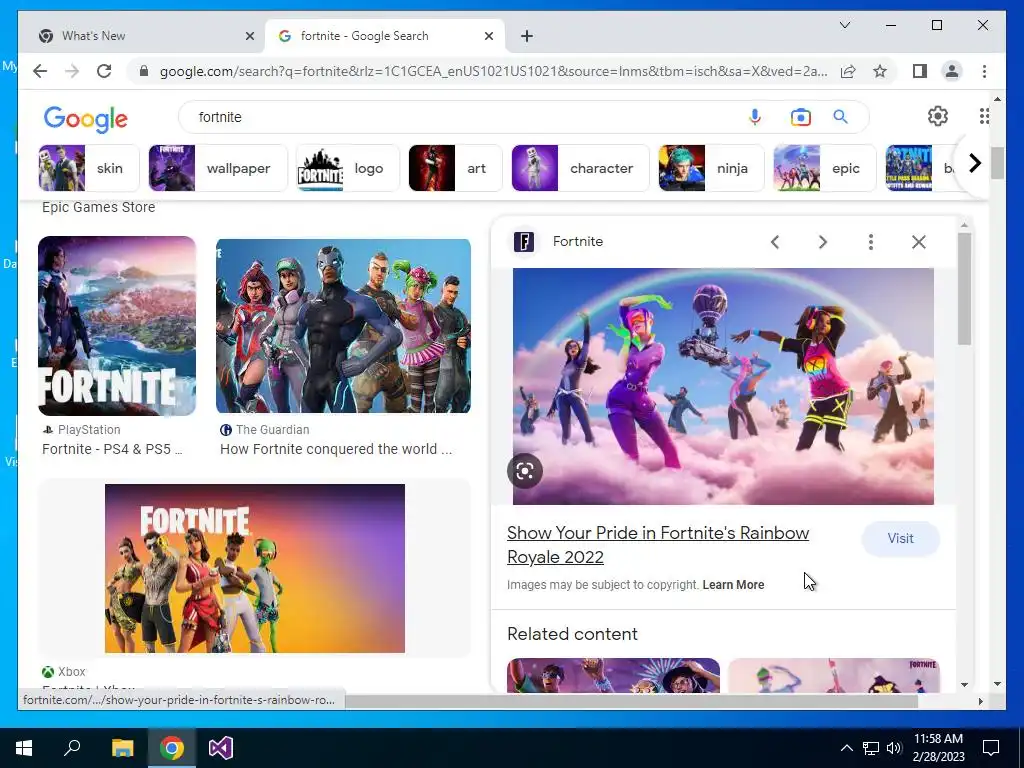The image size is (1024, 768).
Task: Open Show Your Pride in Fortnite's Rainbow Royale link
Action: click(658, 545)
